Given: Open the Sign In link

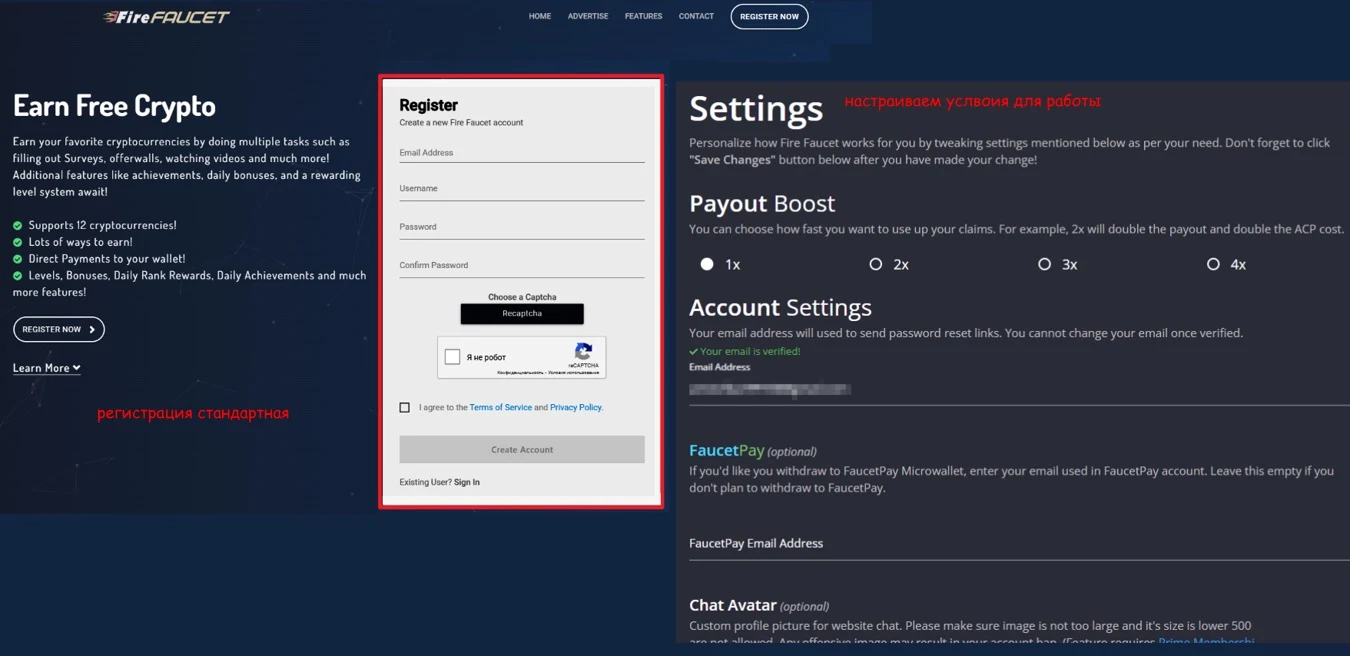Looking at the screenshot, I should coord(467,482).
